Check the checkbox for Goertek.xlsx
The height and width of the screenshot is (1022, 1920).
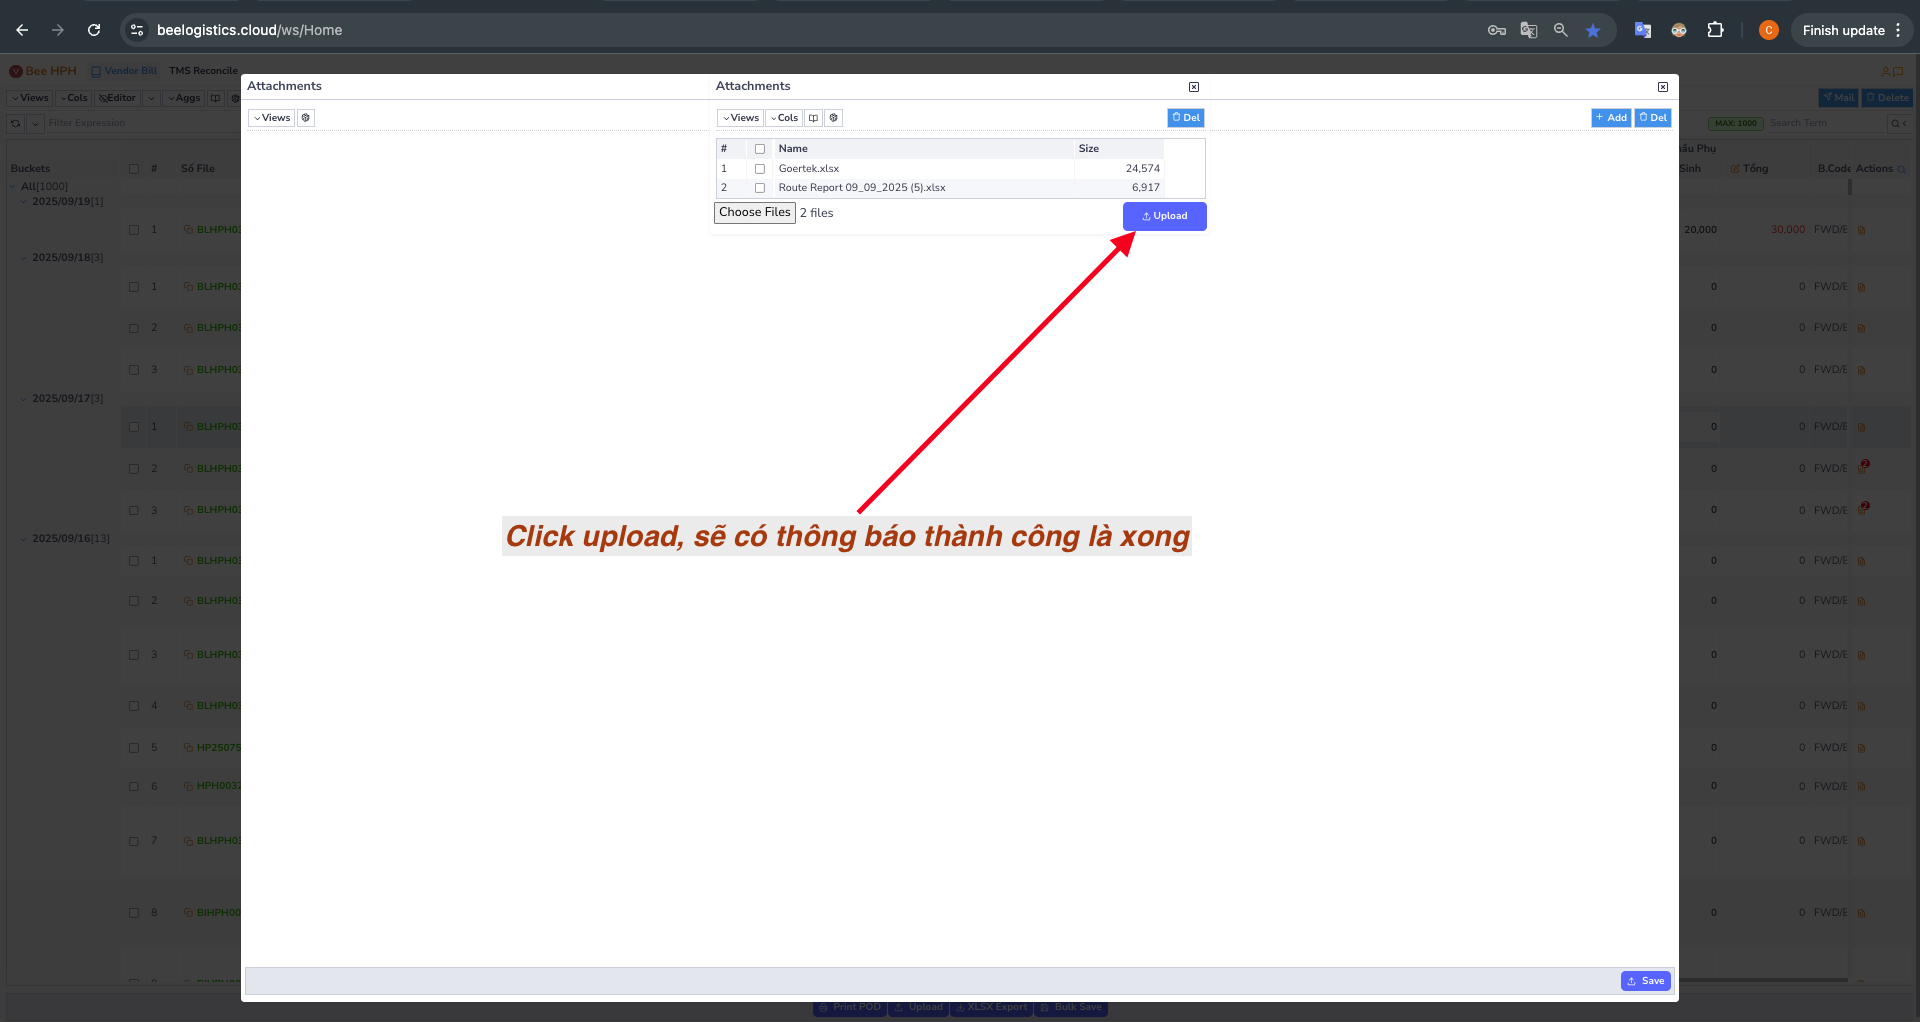pyautogui.click(x=760, y=168)
